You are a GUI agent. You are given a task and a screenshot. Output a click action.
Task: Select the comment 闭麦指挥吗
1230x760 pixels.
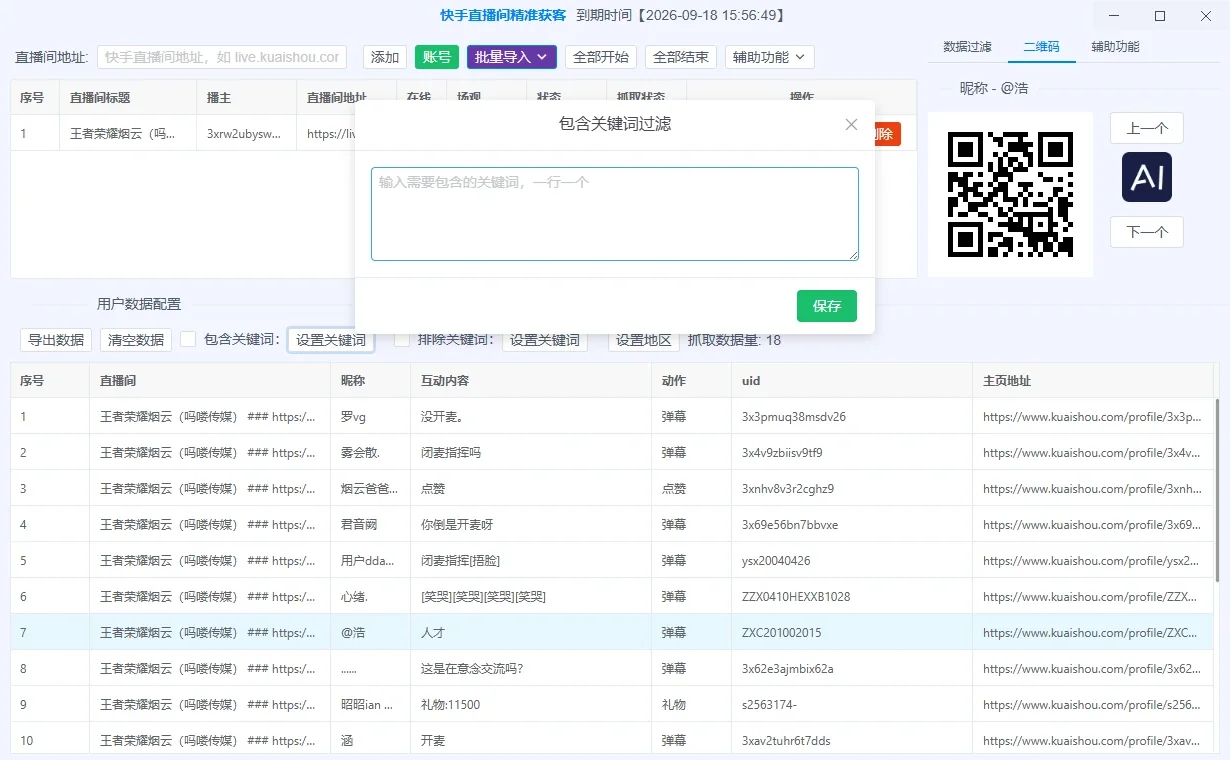tap(531, 453)
